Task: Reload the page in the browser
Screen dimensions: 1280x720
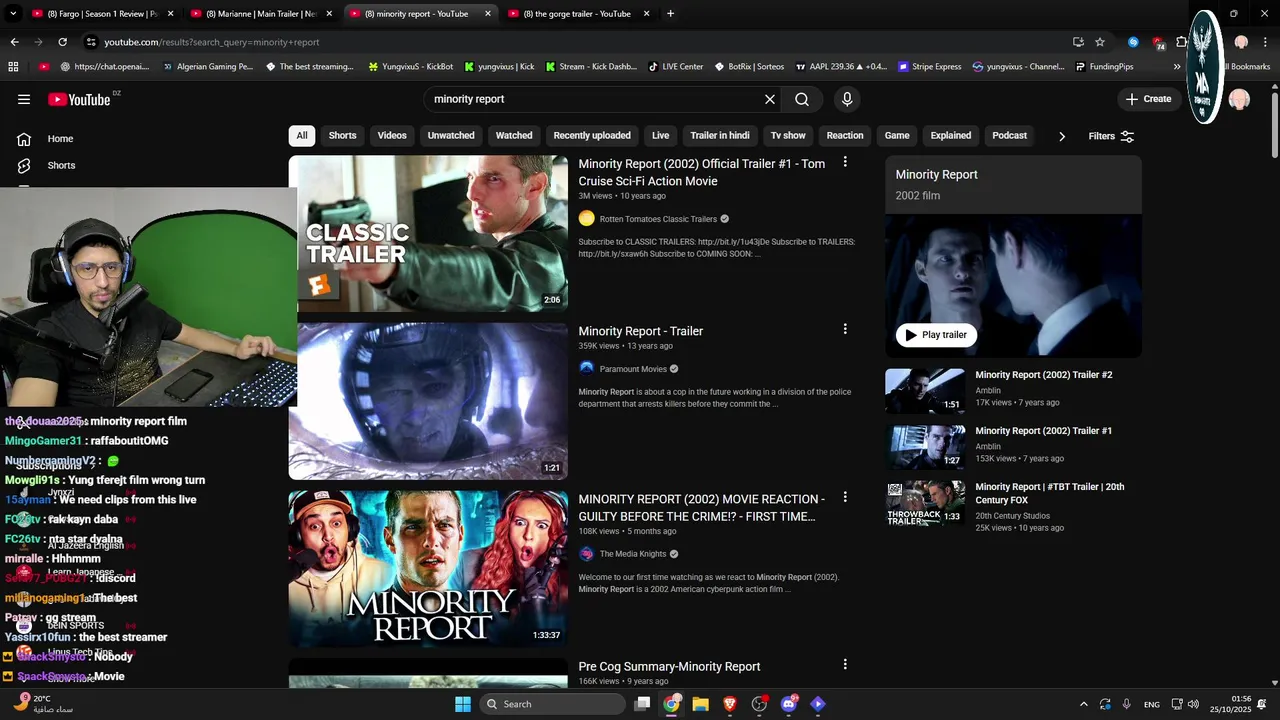Action: tap(62, 42)
